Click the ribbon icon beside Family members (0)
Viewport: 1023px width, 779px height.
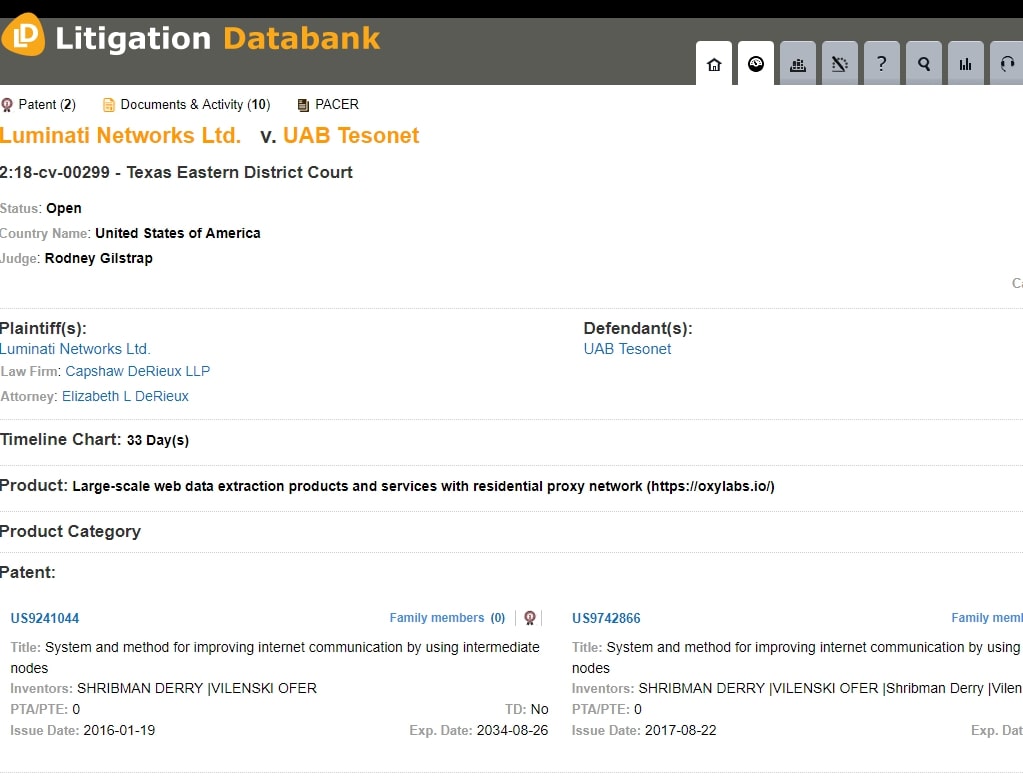(x=530, y=618)
